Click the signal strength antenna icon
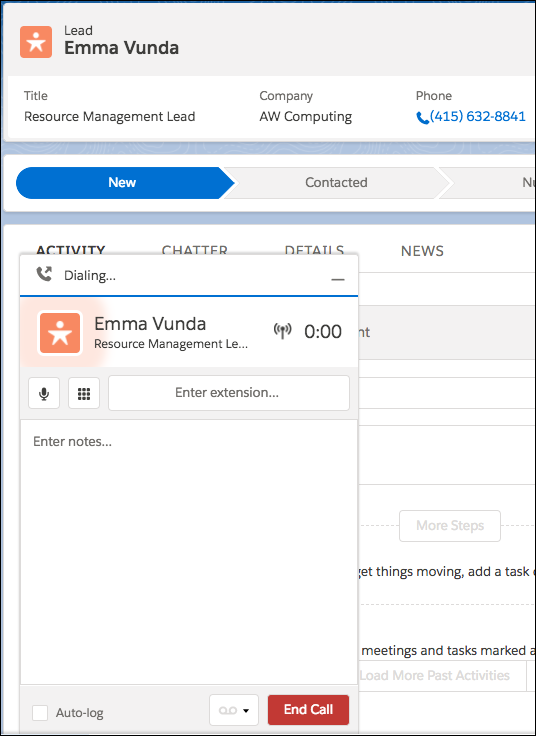 pos(283,331)
